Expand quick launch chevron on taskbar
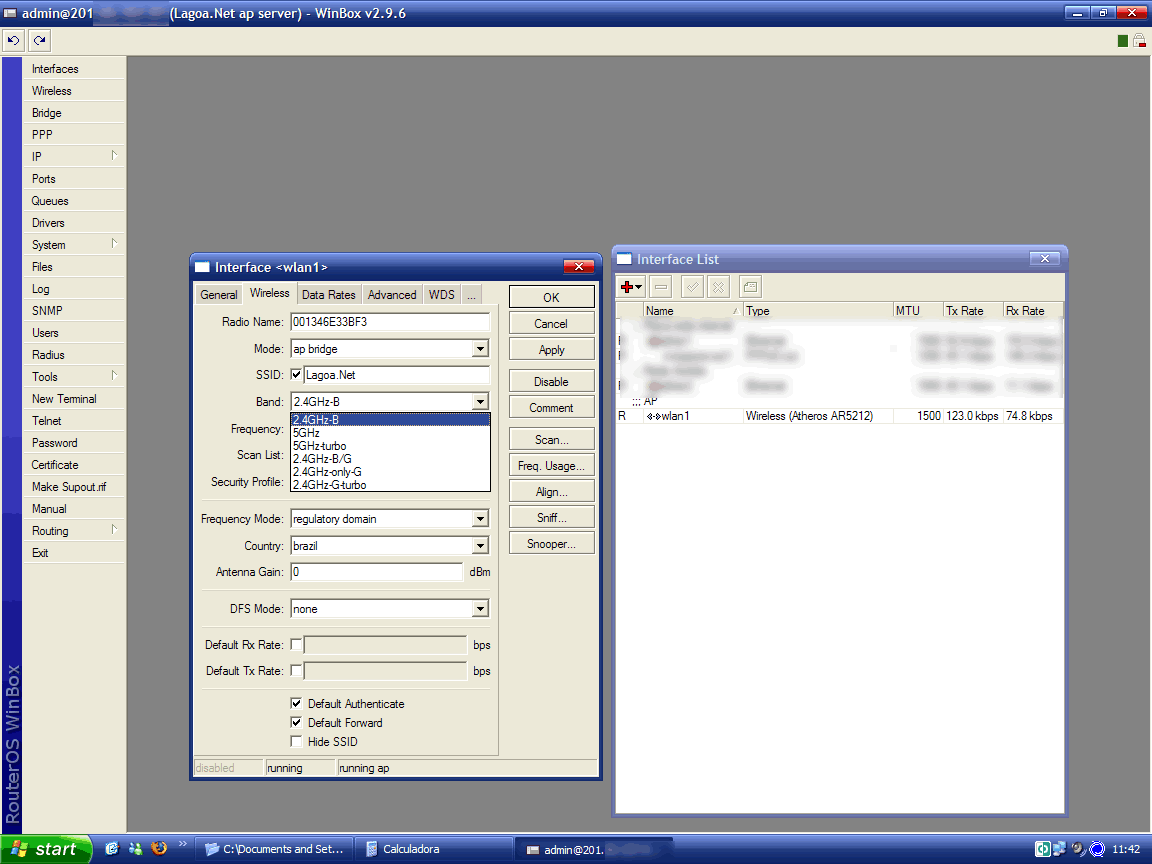This screenshot has width=1152, height=864. [x=183, y=843]
